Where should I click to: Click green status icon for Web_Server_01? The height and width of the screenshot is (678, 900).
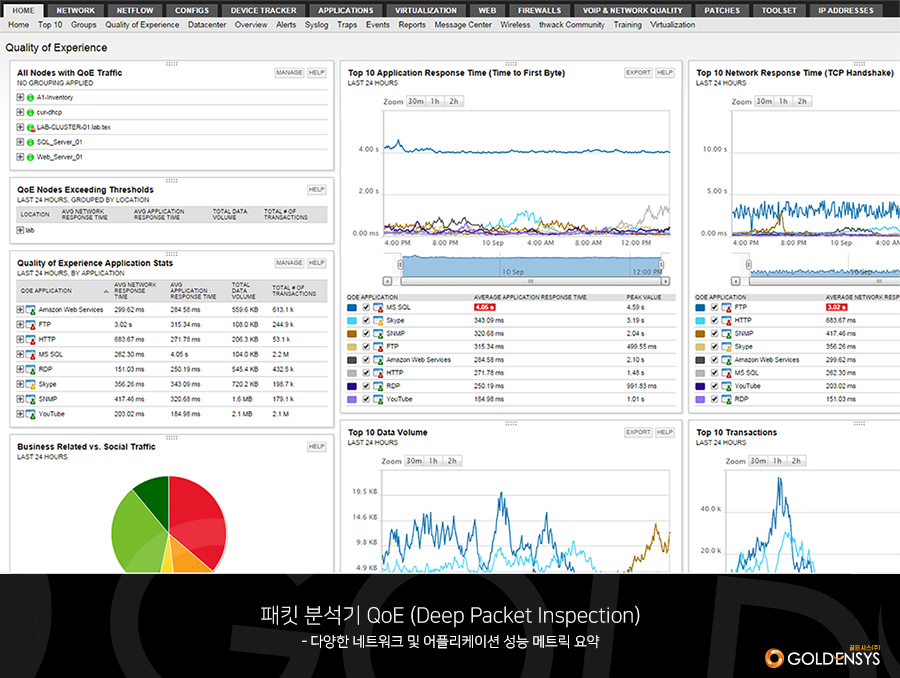30,157
